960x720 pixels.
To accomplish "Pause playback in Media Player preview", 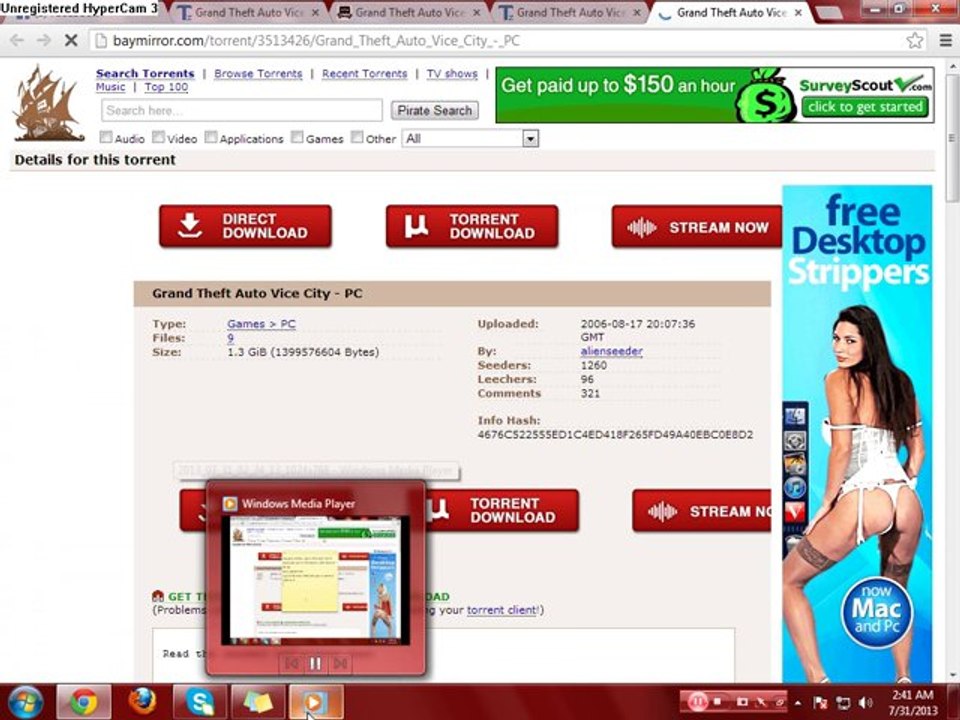I will point(315,663).
